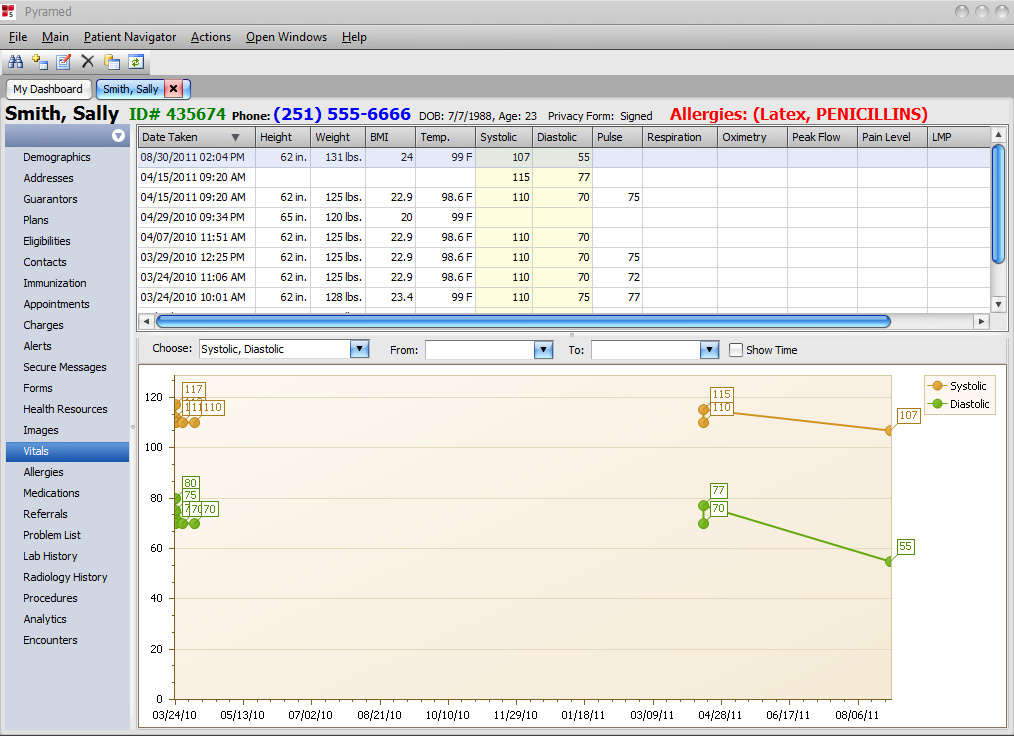Click the table scroll up arrow

(x=998, y=135)
